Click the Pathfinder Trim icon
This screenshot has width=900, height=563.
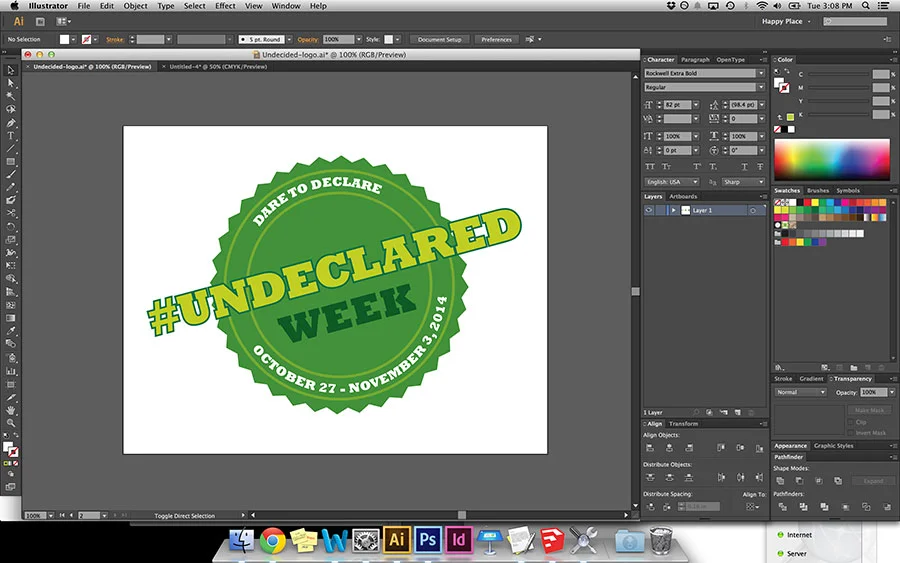click(804, 507)
